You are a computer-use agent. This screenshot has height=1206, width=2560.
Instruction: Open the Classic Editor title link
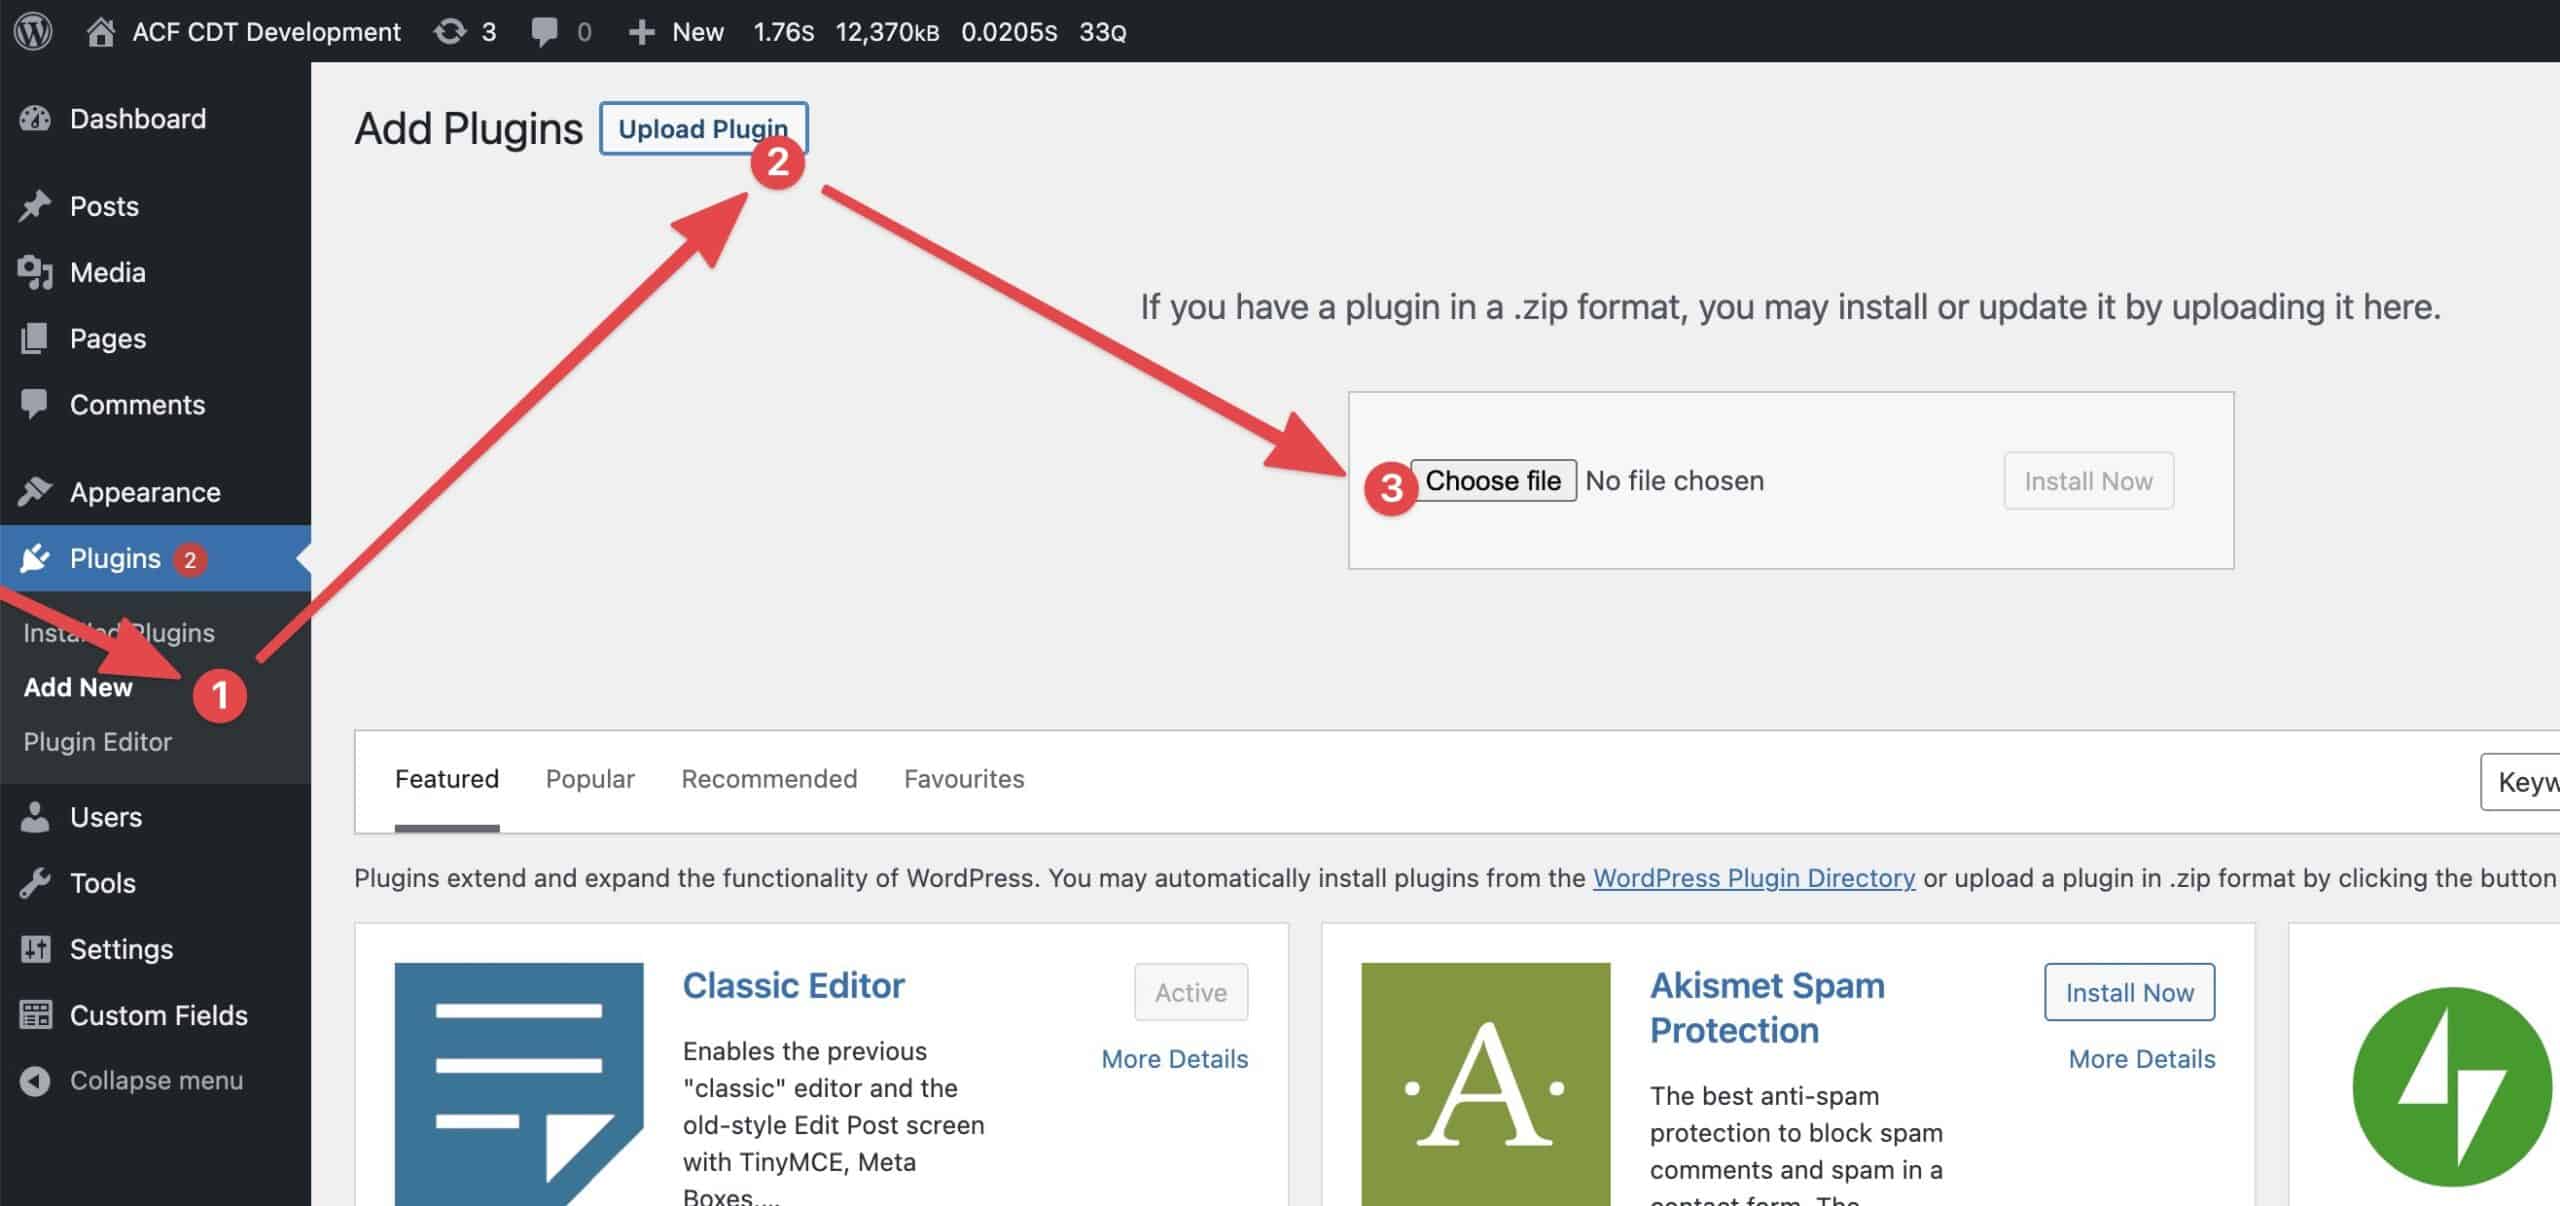pos(793,985)
